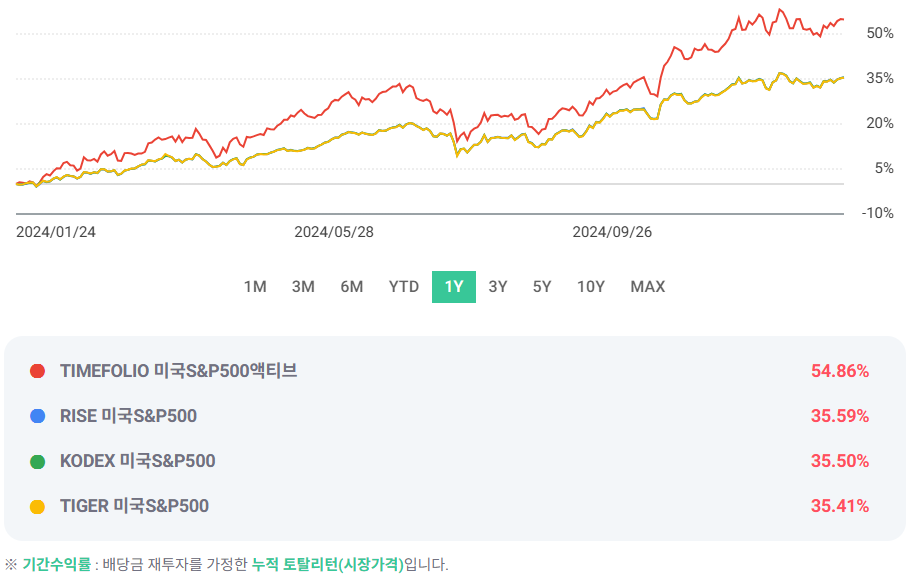The height and width of the screenshot is (575, 908).
Task: Click the 35.41% return value
Action: pyautogui.click(x=840, y=506)
